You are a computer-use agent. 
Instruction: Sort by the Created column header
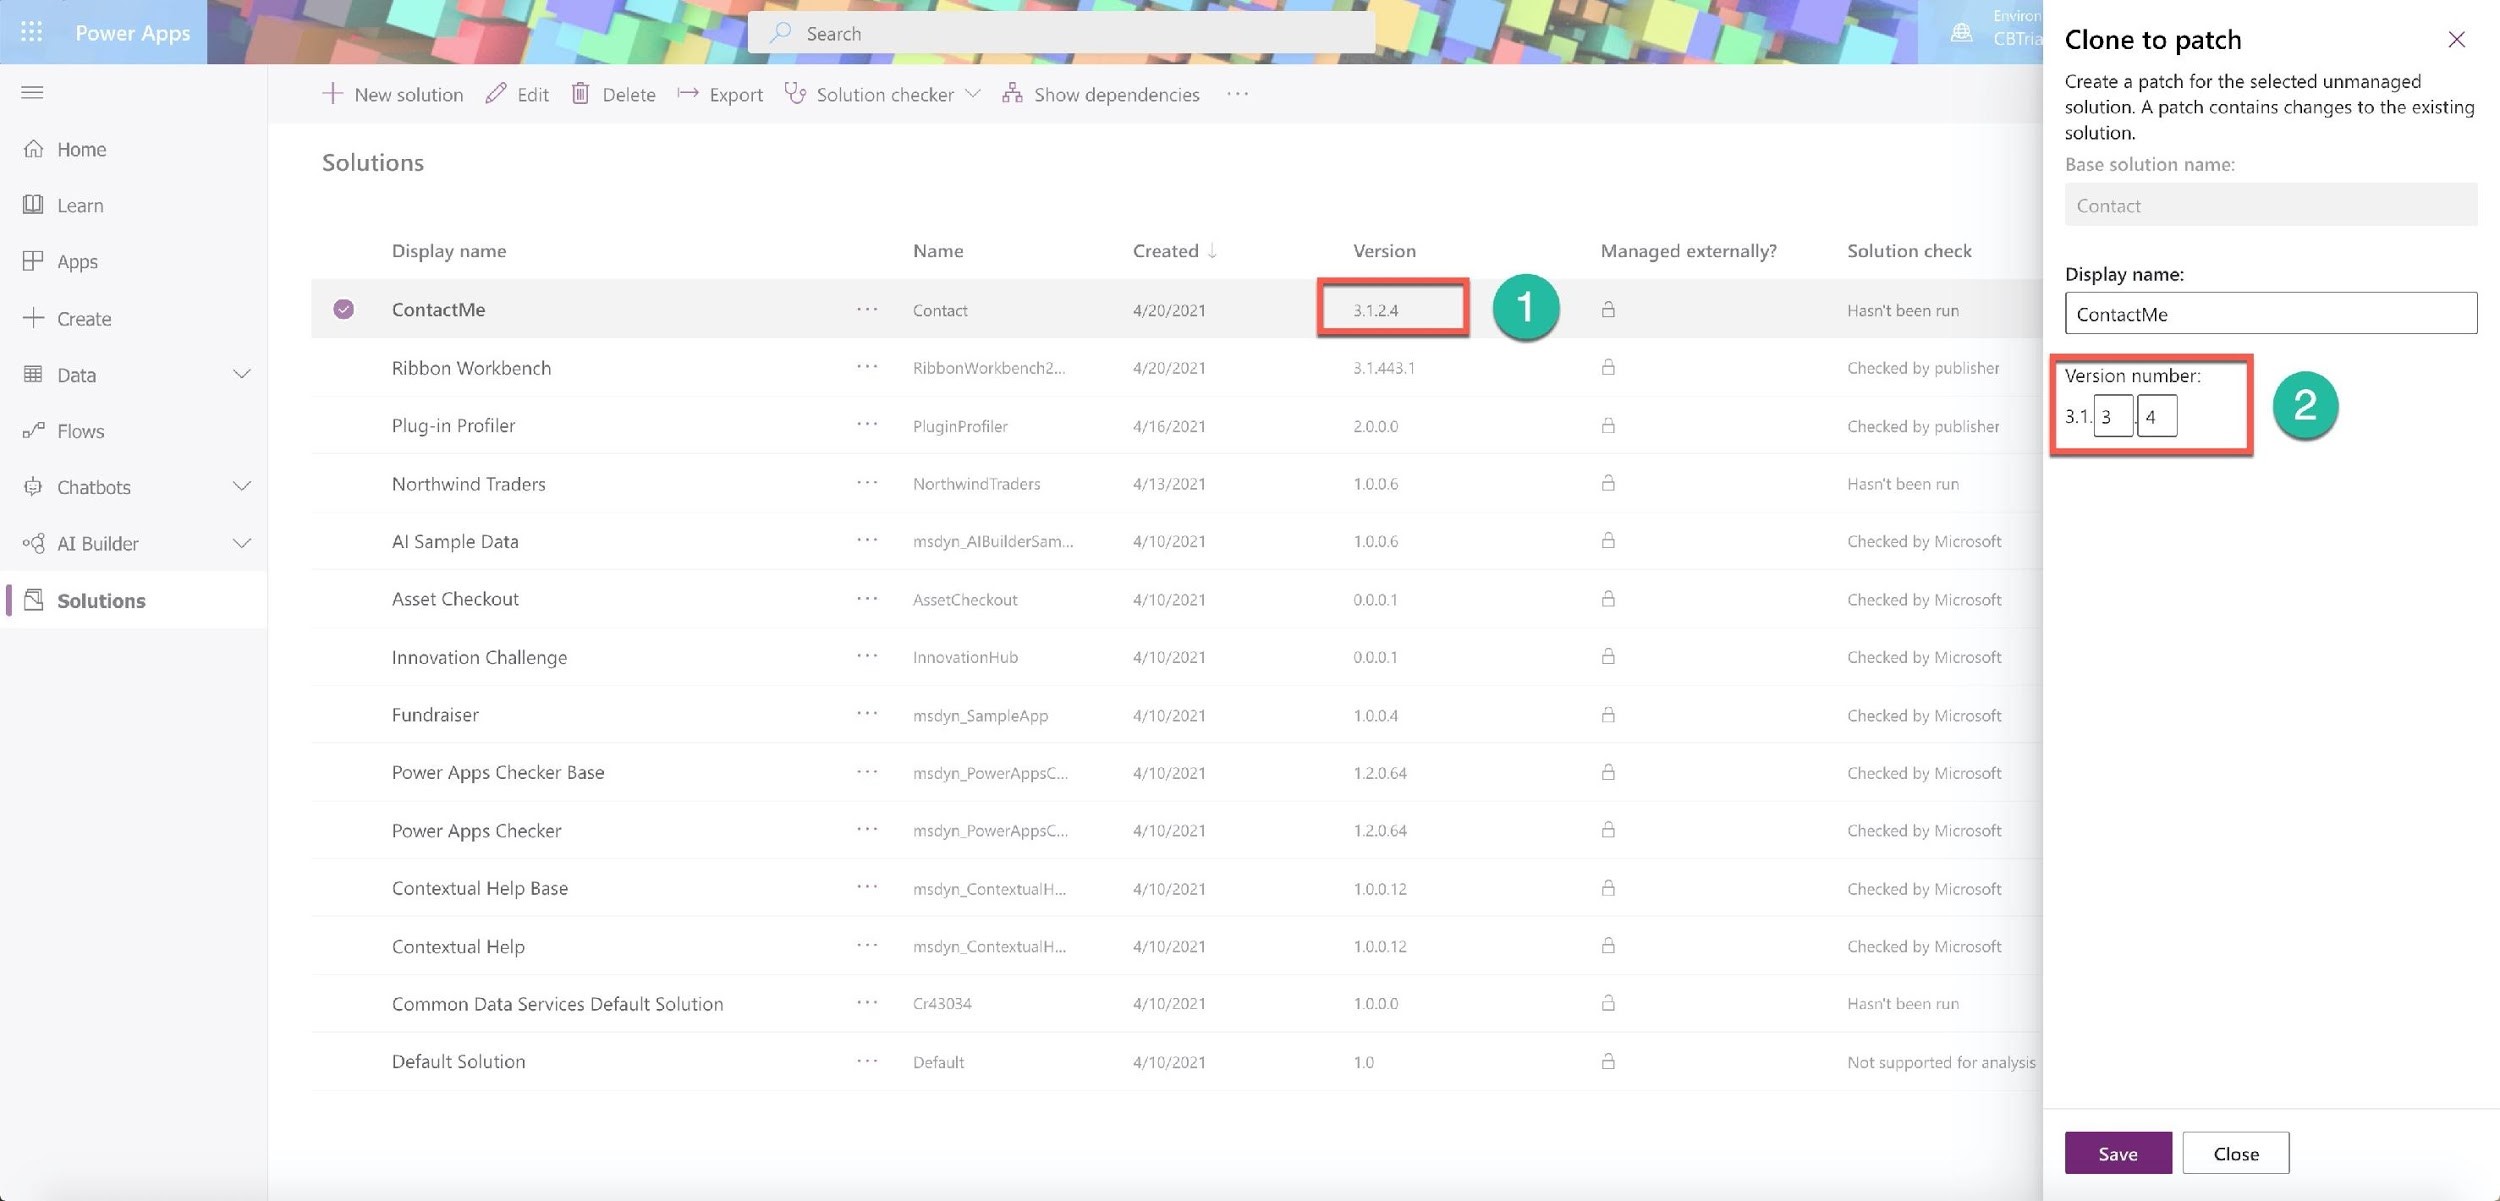[x=1174, y=251]
